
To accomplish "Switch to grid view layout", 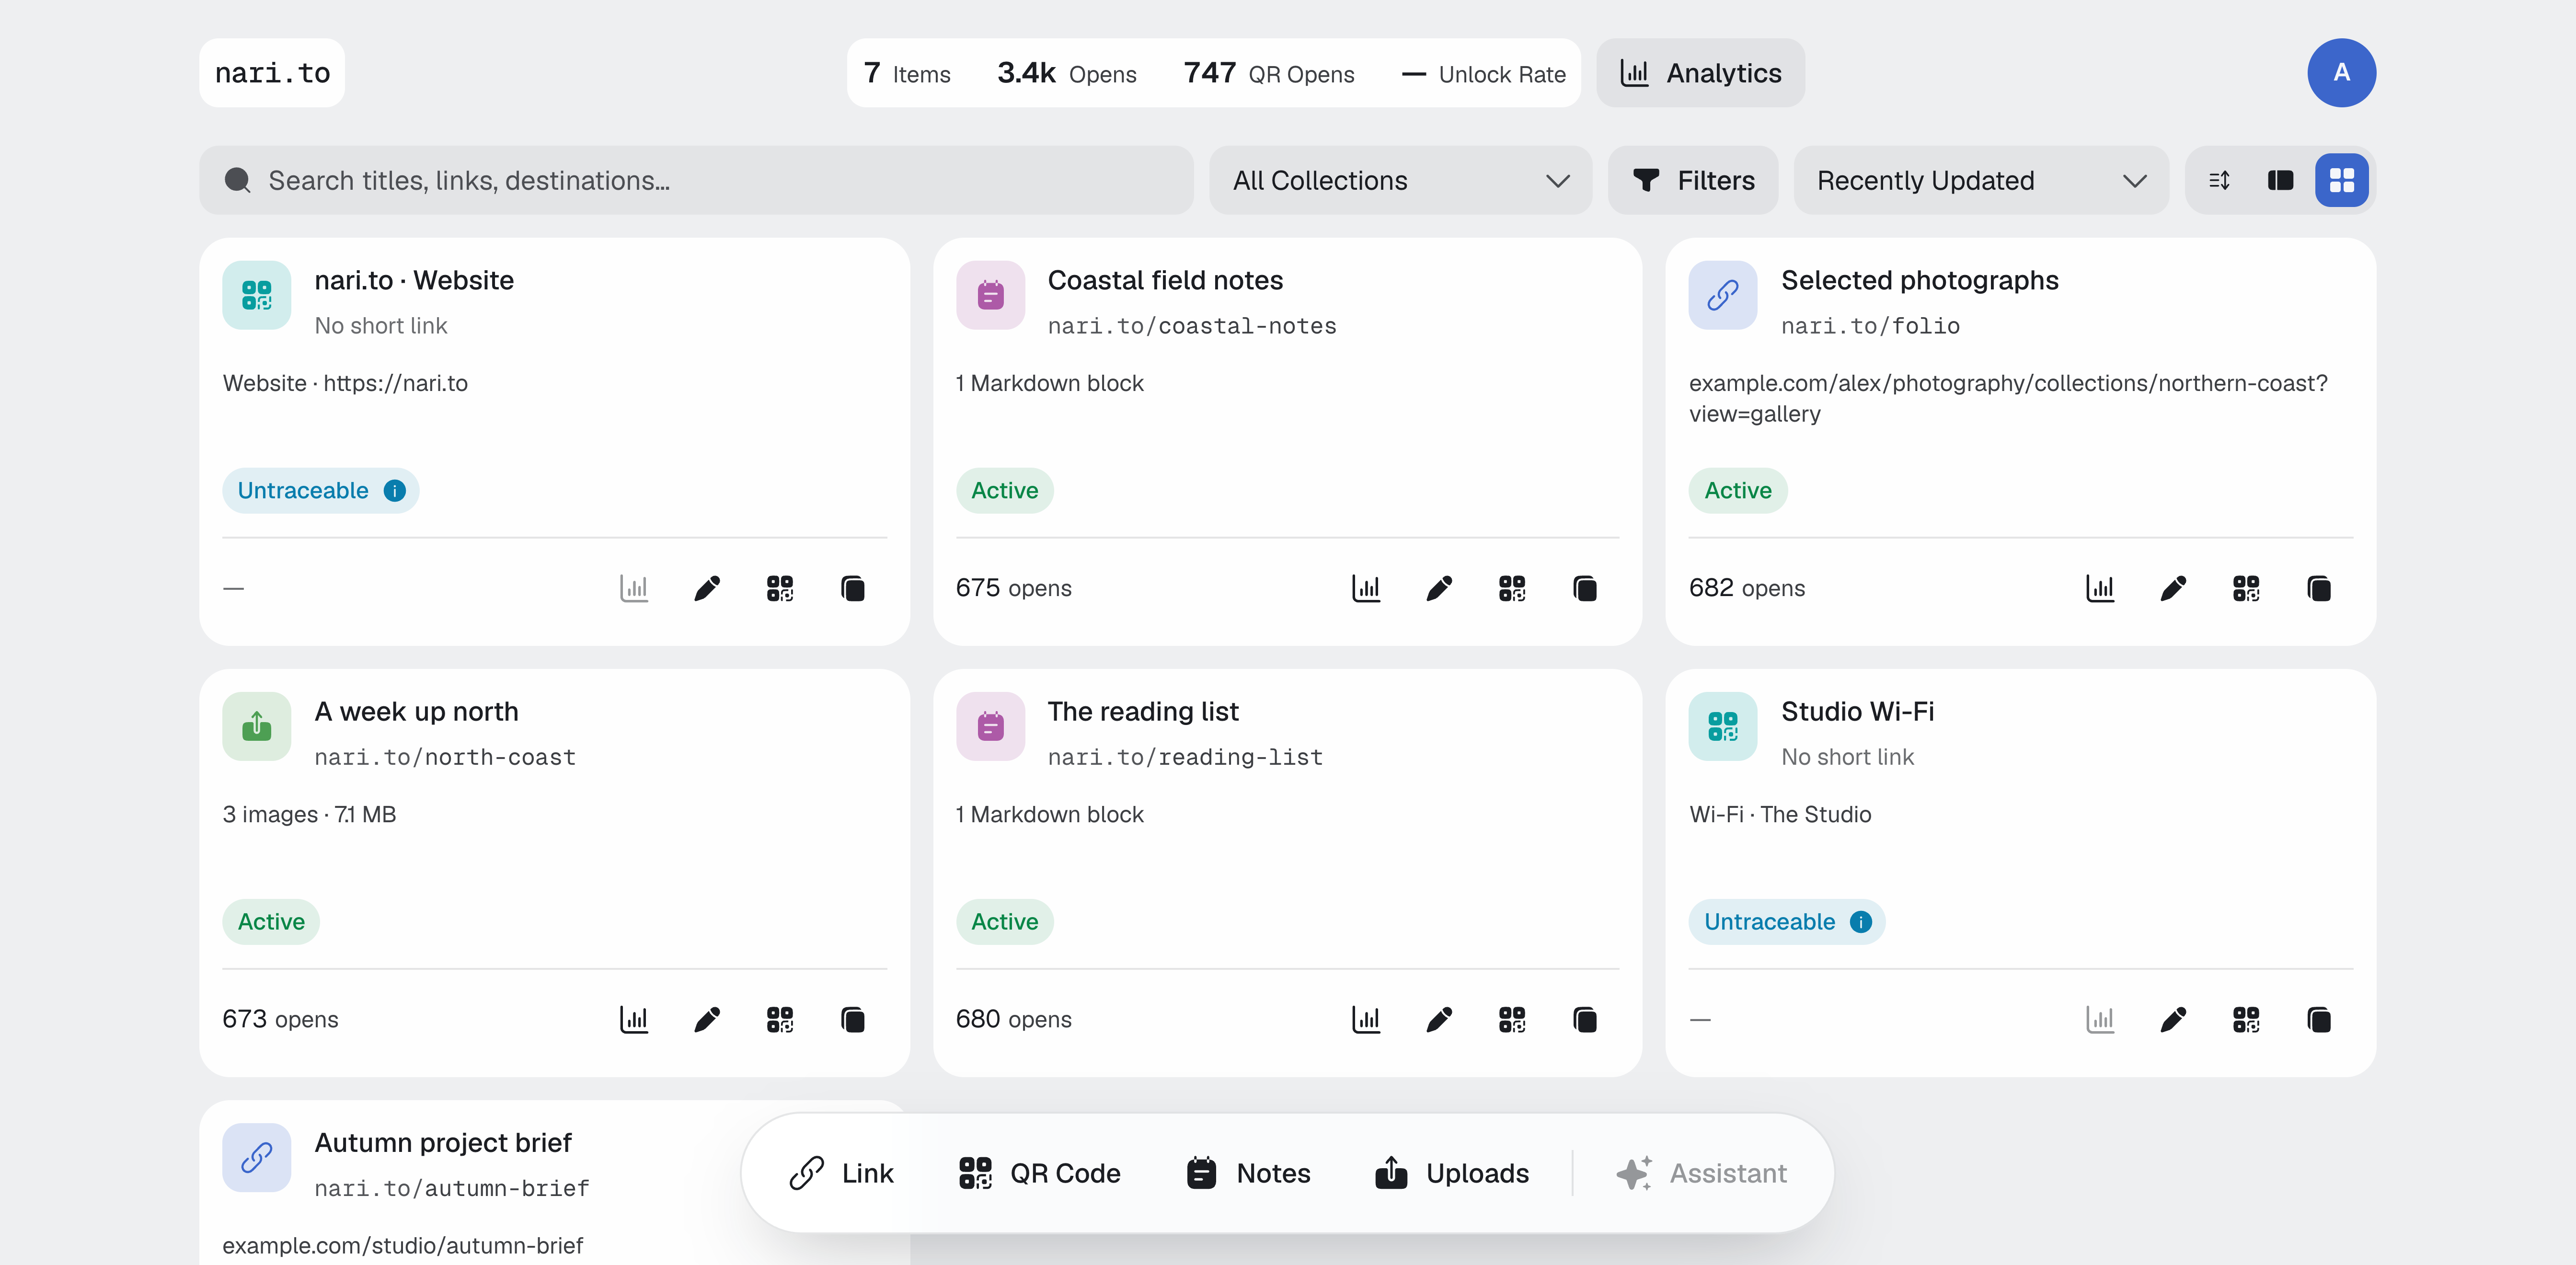I will click(2342, 180).
